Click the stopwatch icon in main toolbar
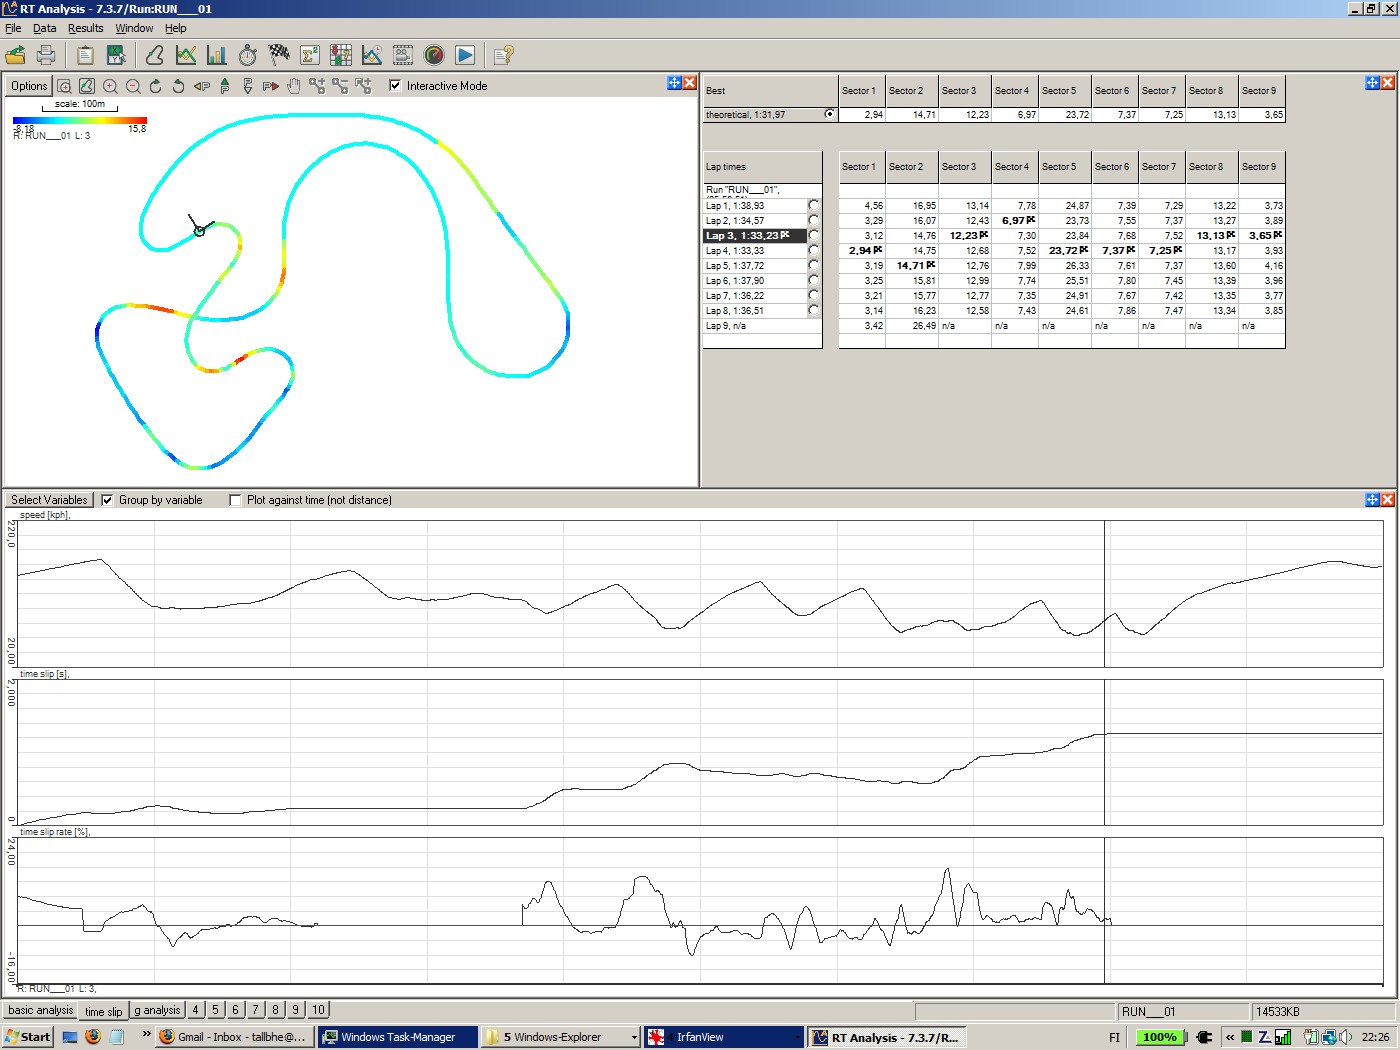1400x1050 pixels. click(248, 55)
